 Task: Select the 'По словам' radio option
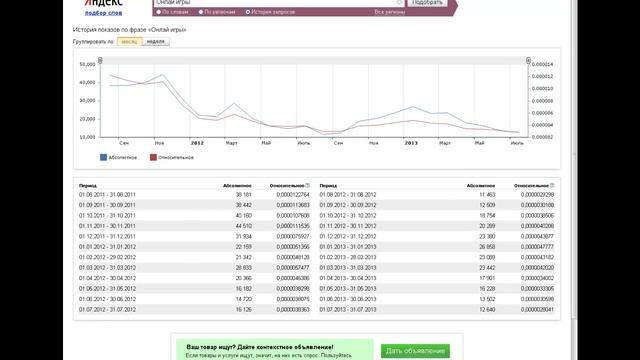point(159,12)
